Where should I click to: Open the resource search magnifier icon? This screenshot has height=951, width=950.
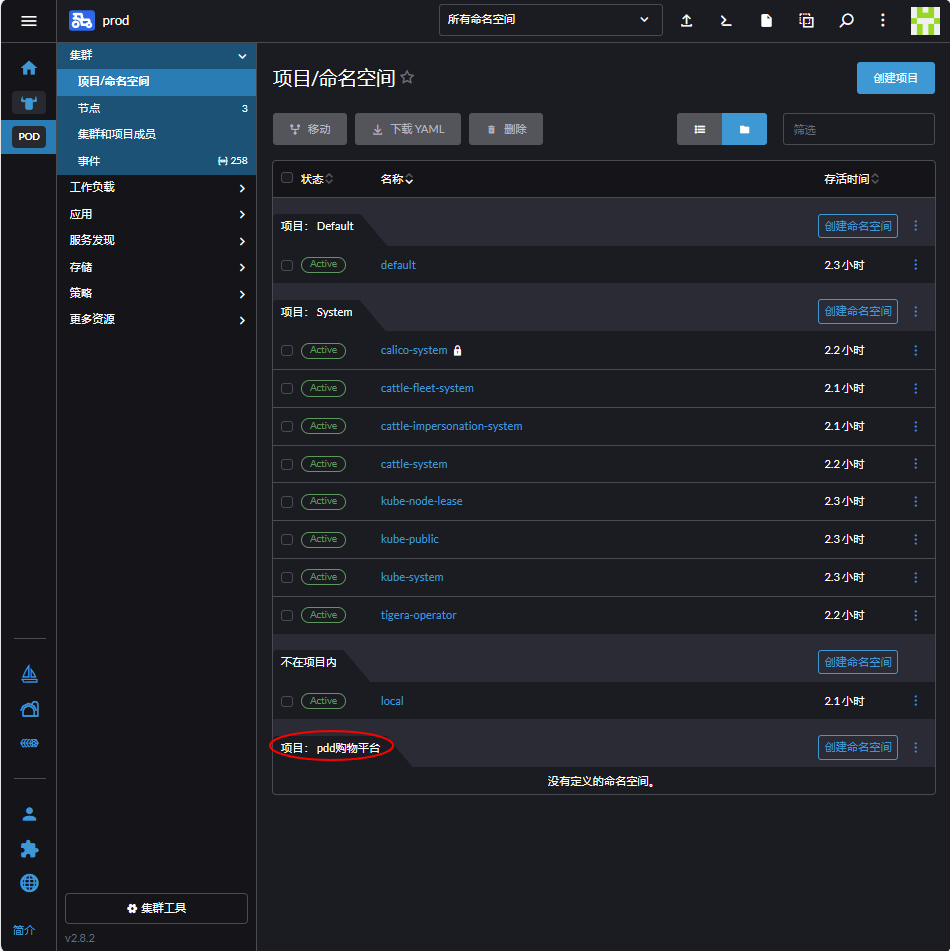[846, 20]
